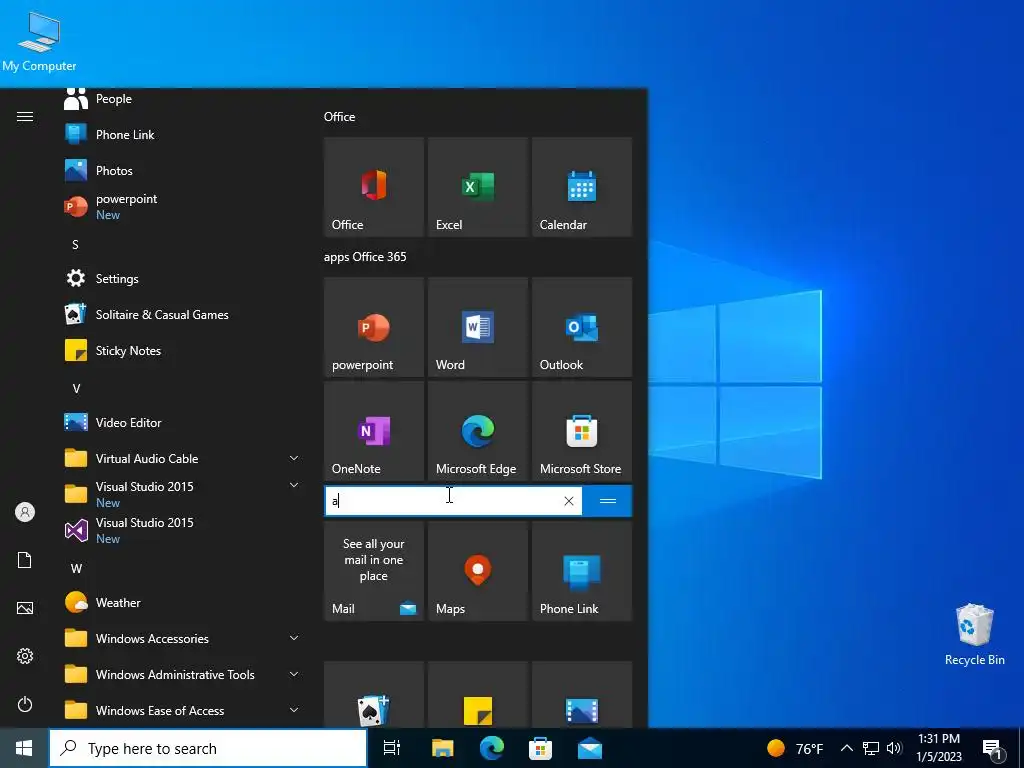1024x768 pixels.
Task: Open the notification center
Action: [x=993, y=748]
